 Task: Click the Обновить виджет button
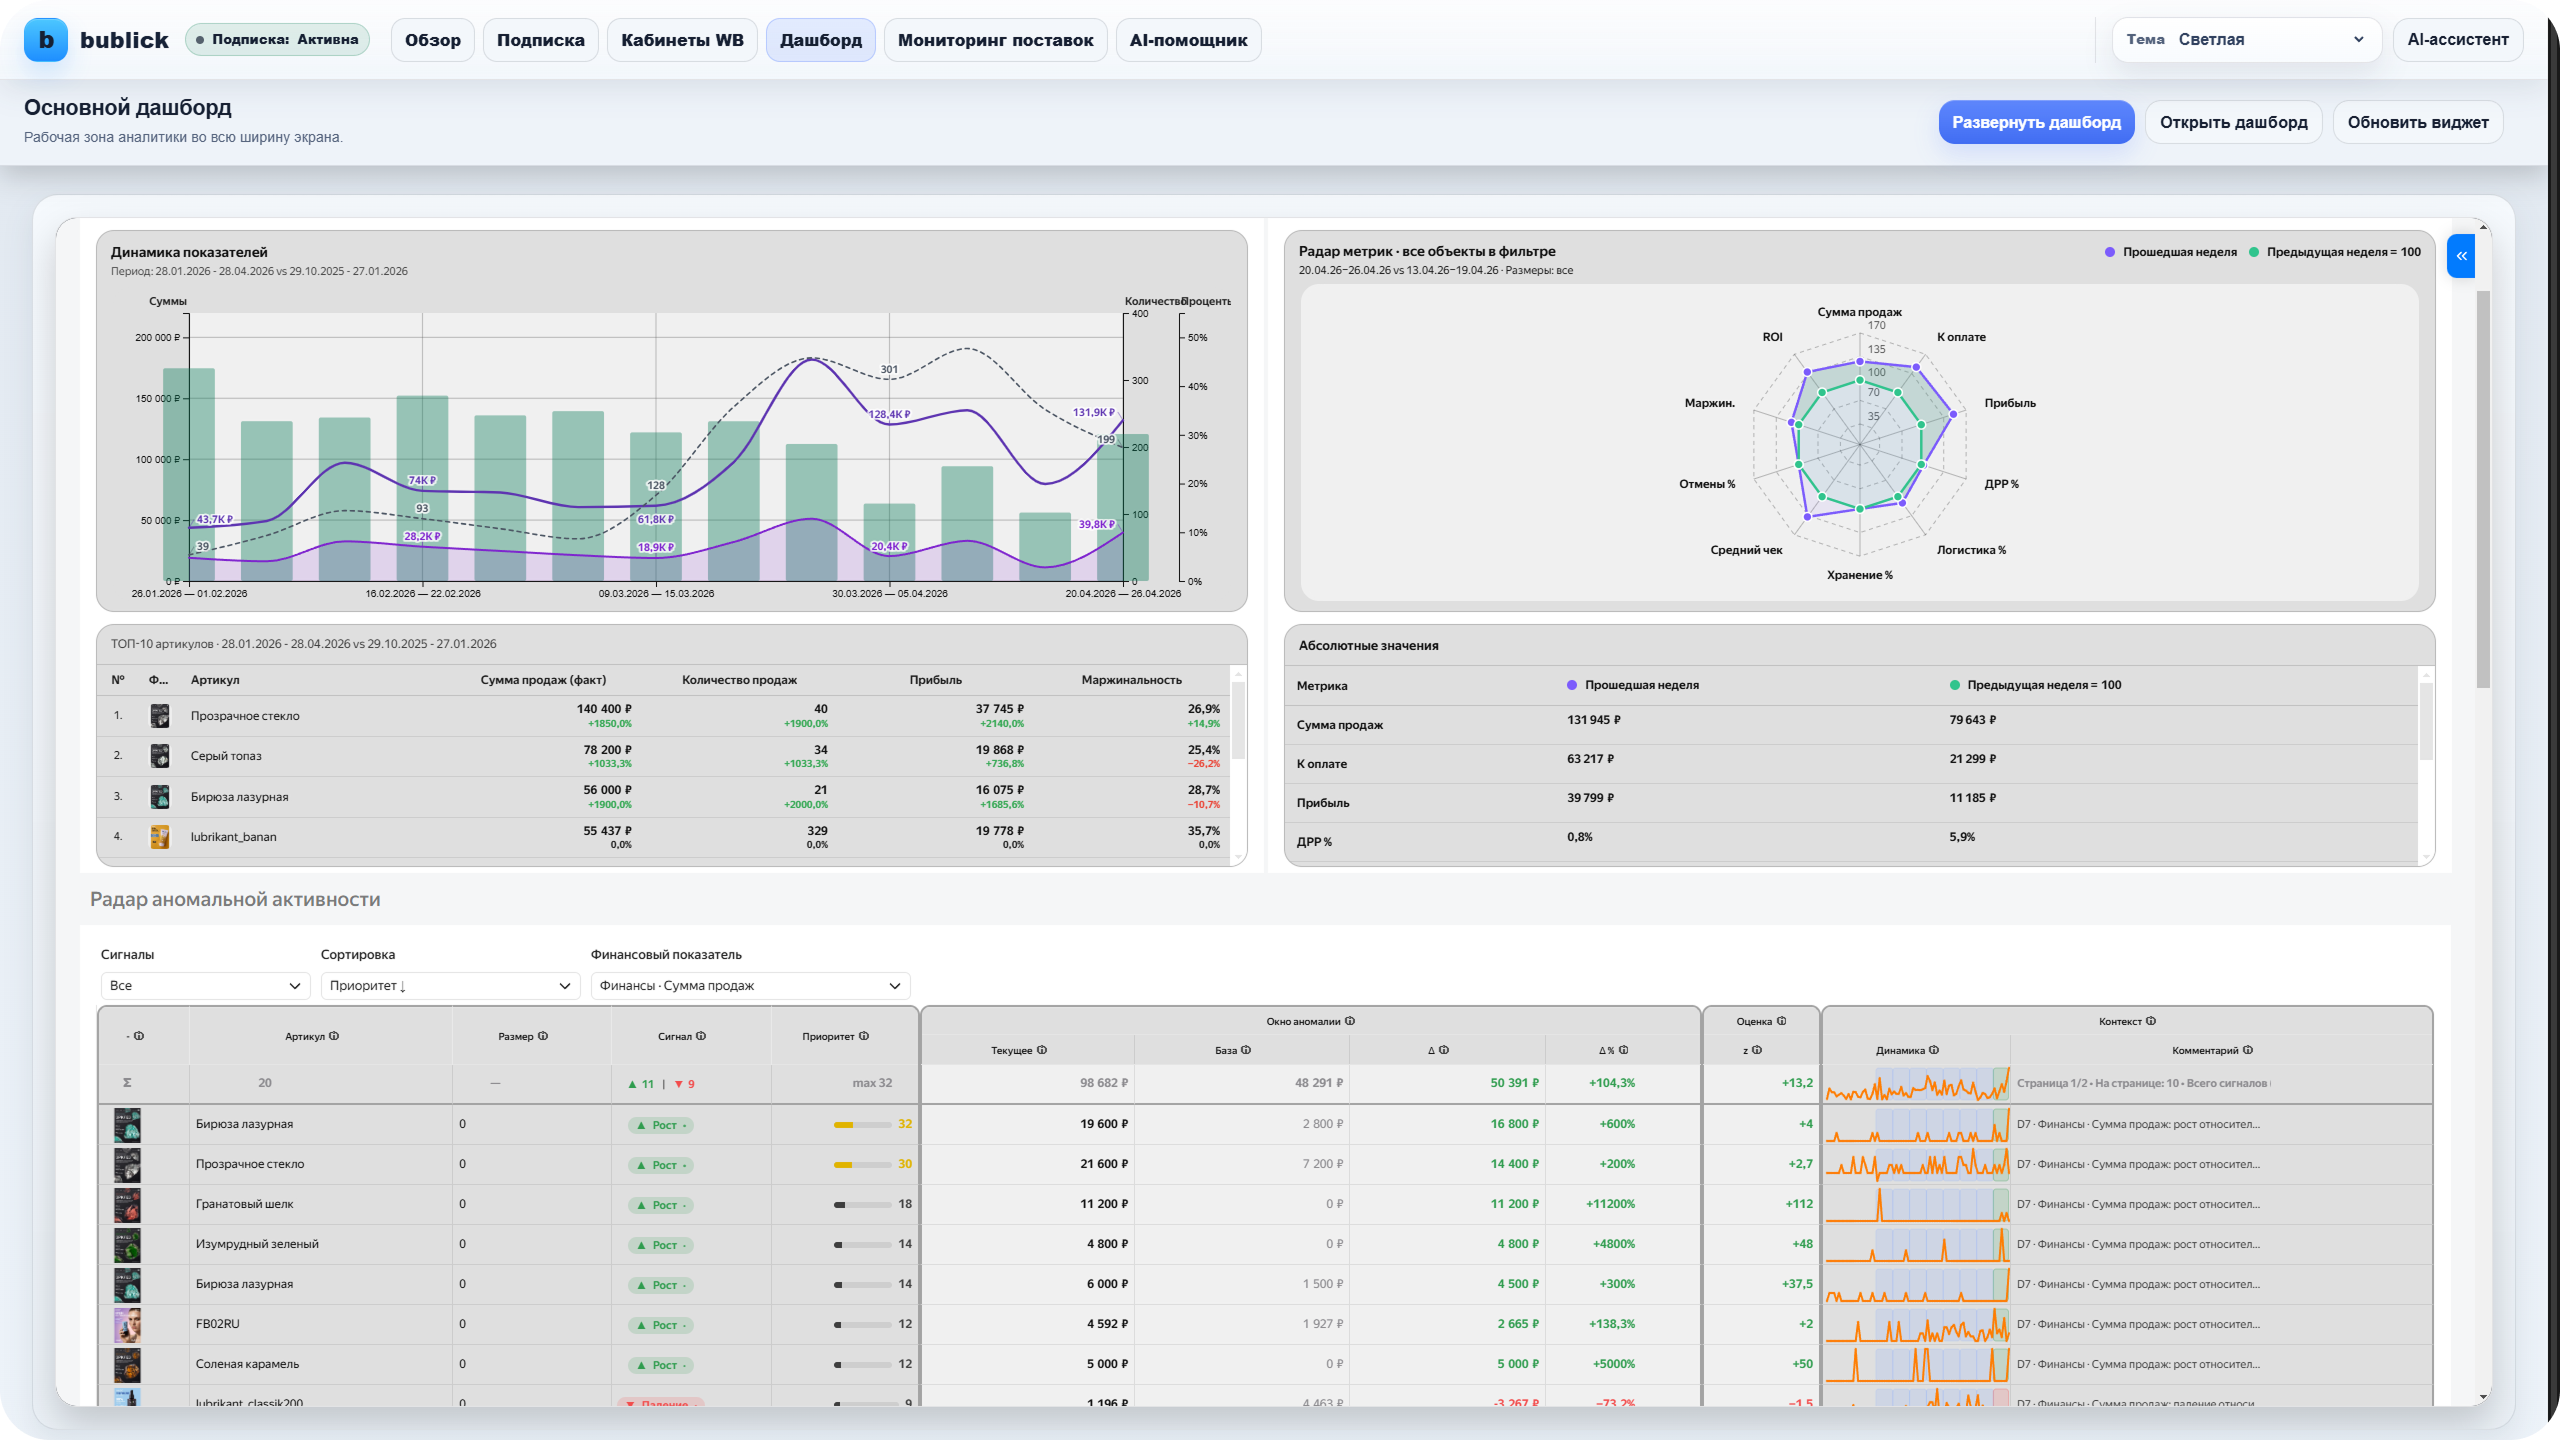pyautogui.click(x=2417, y=122)
